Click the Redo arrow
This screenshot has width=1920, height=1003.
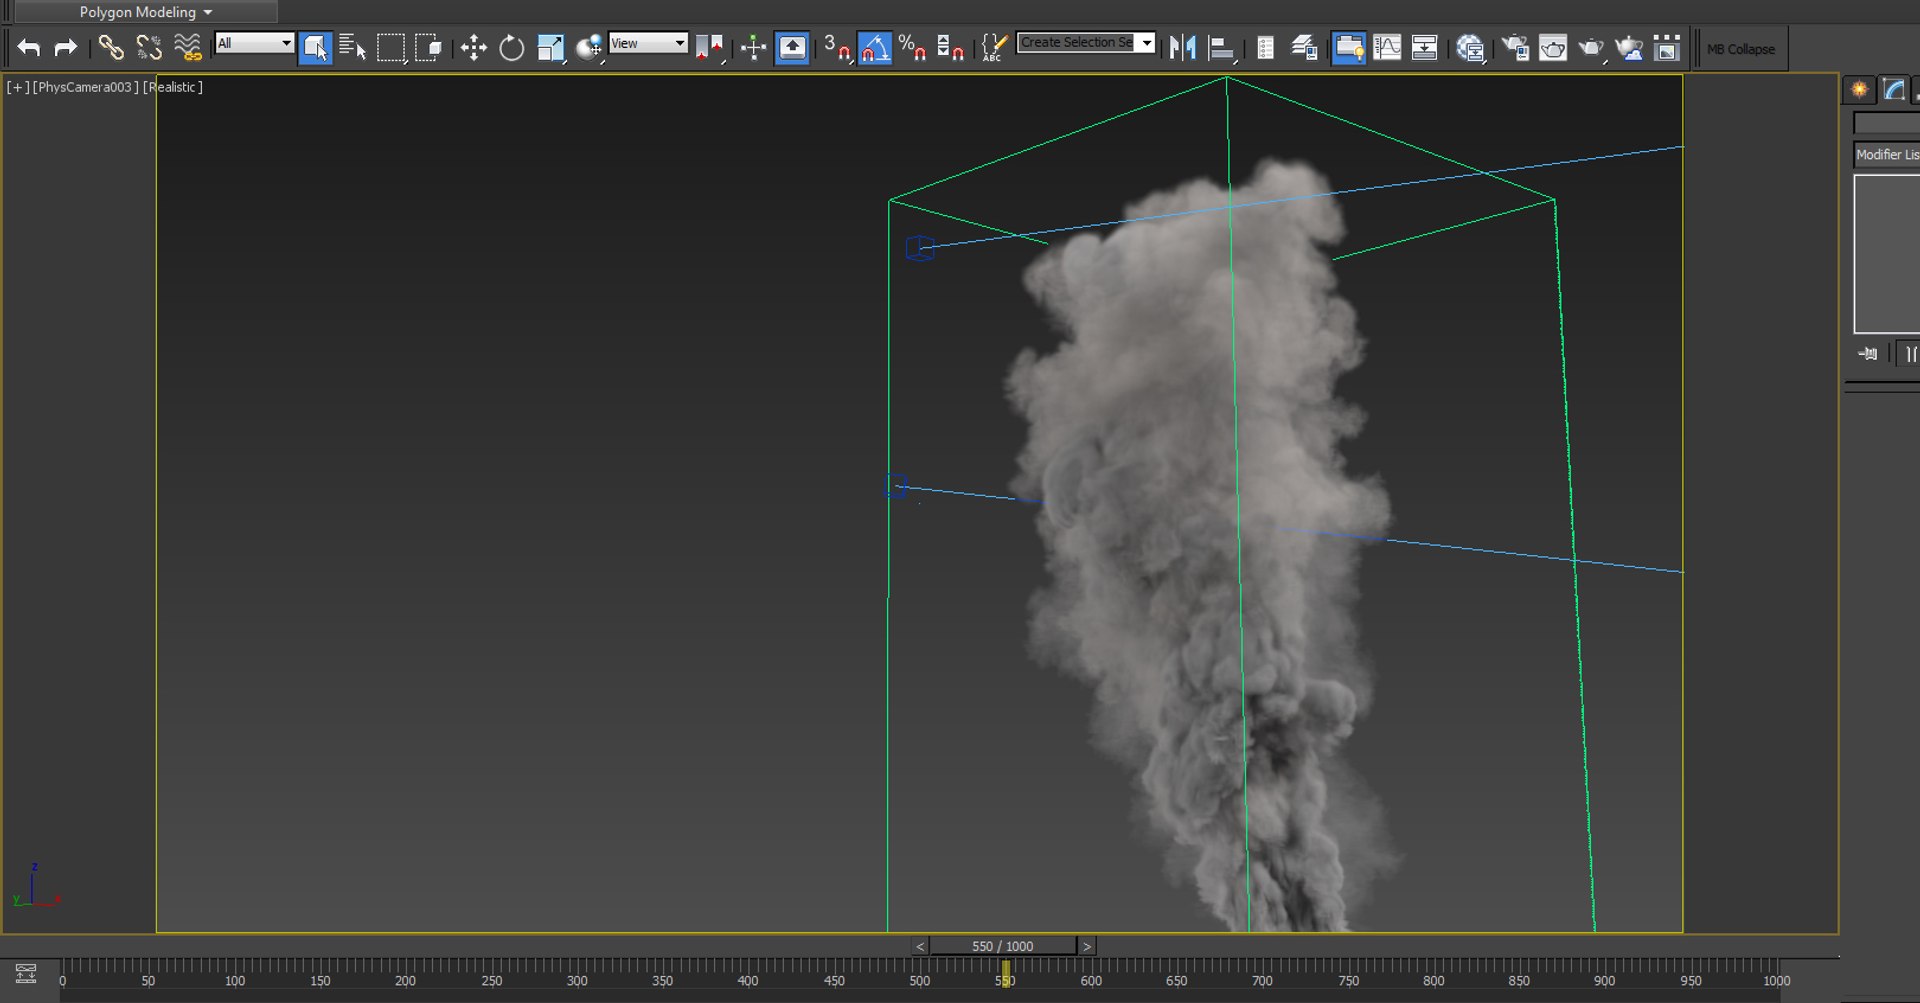click(x=66, y=48)
